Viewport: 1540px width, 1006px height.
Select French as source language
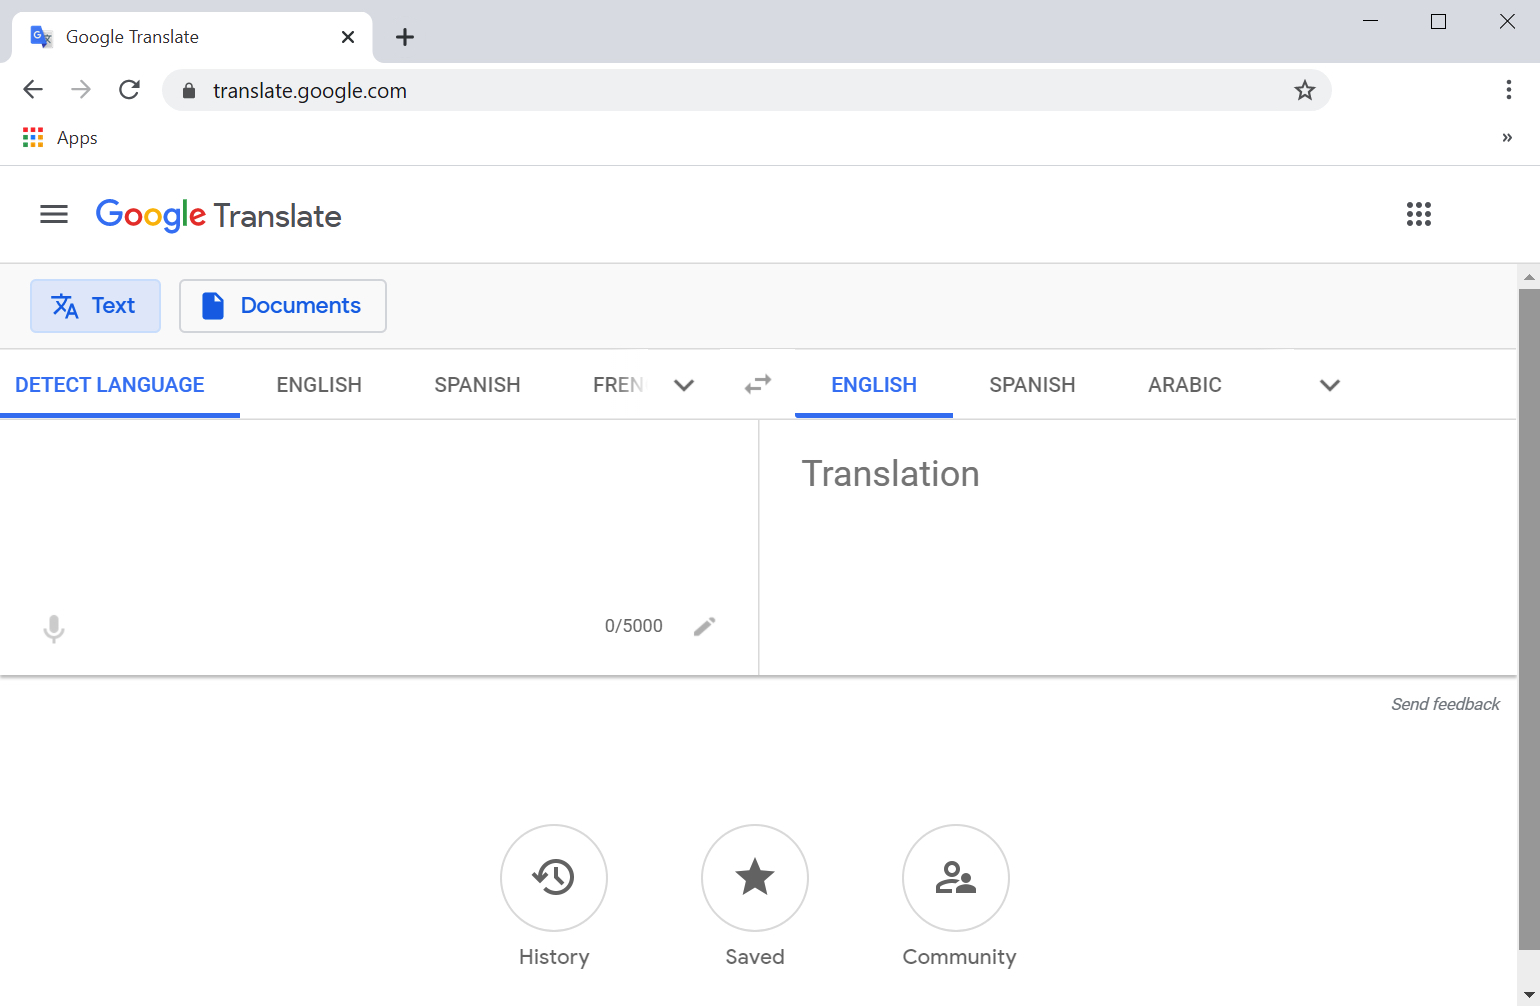click(618, 385)
